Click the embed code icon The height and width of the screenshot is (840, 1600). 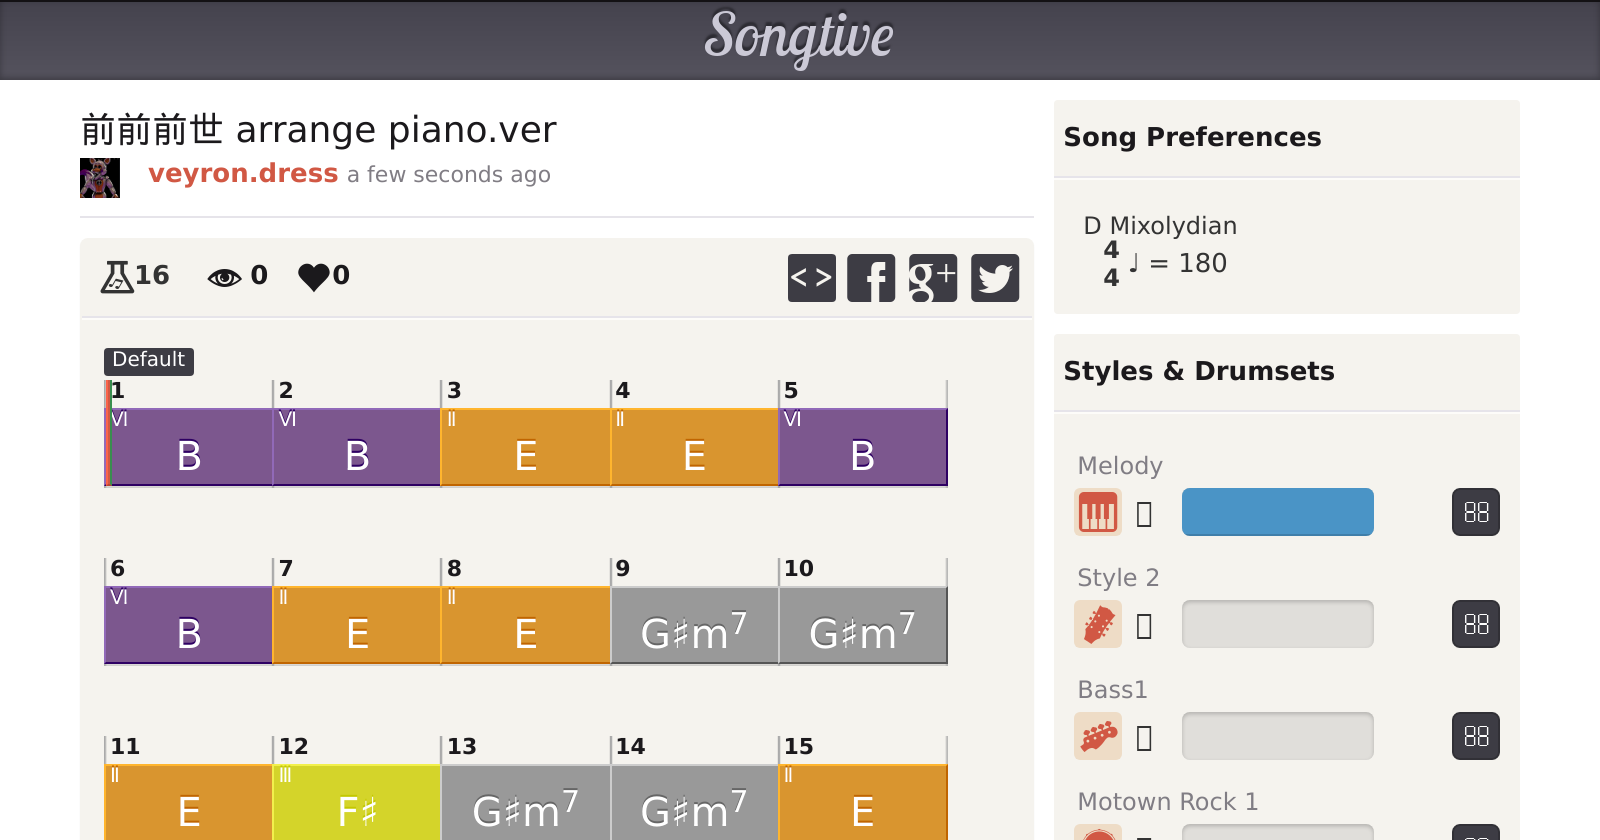pyautogui.click(x=811, y=277)
